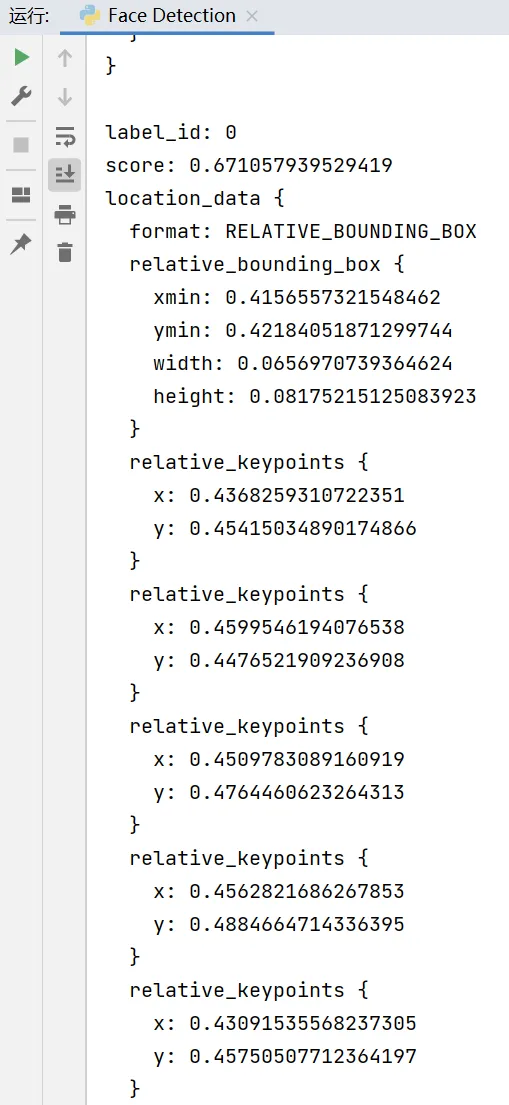Viewport: 509px width, 1105px height.
Task: Restore layout using the panels icon
Action: tap(21, 195)
